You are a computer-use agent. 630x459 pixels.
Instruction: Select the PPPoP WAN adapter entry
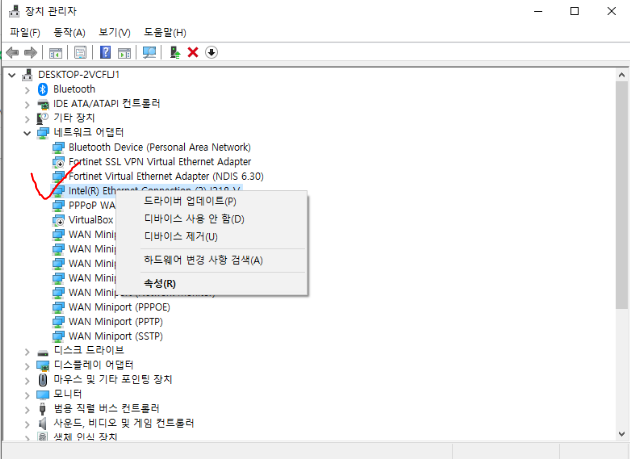point(92,205)
